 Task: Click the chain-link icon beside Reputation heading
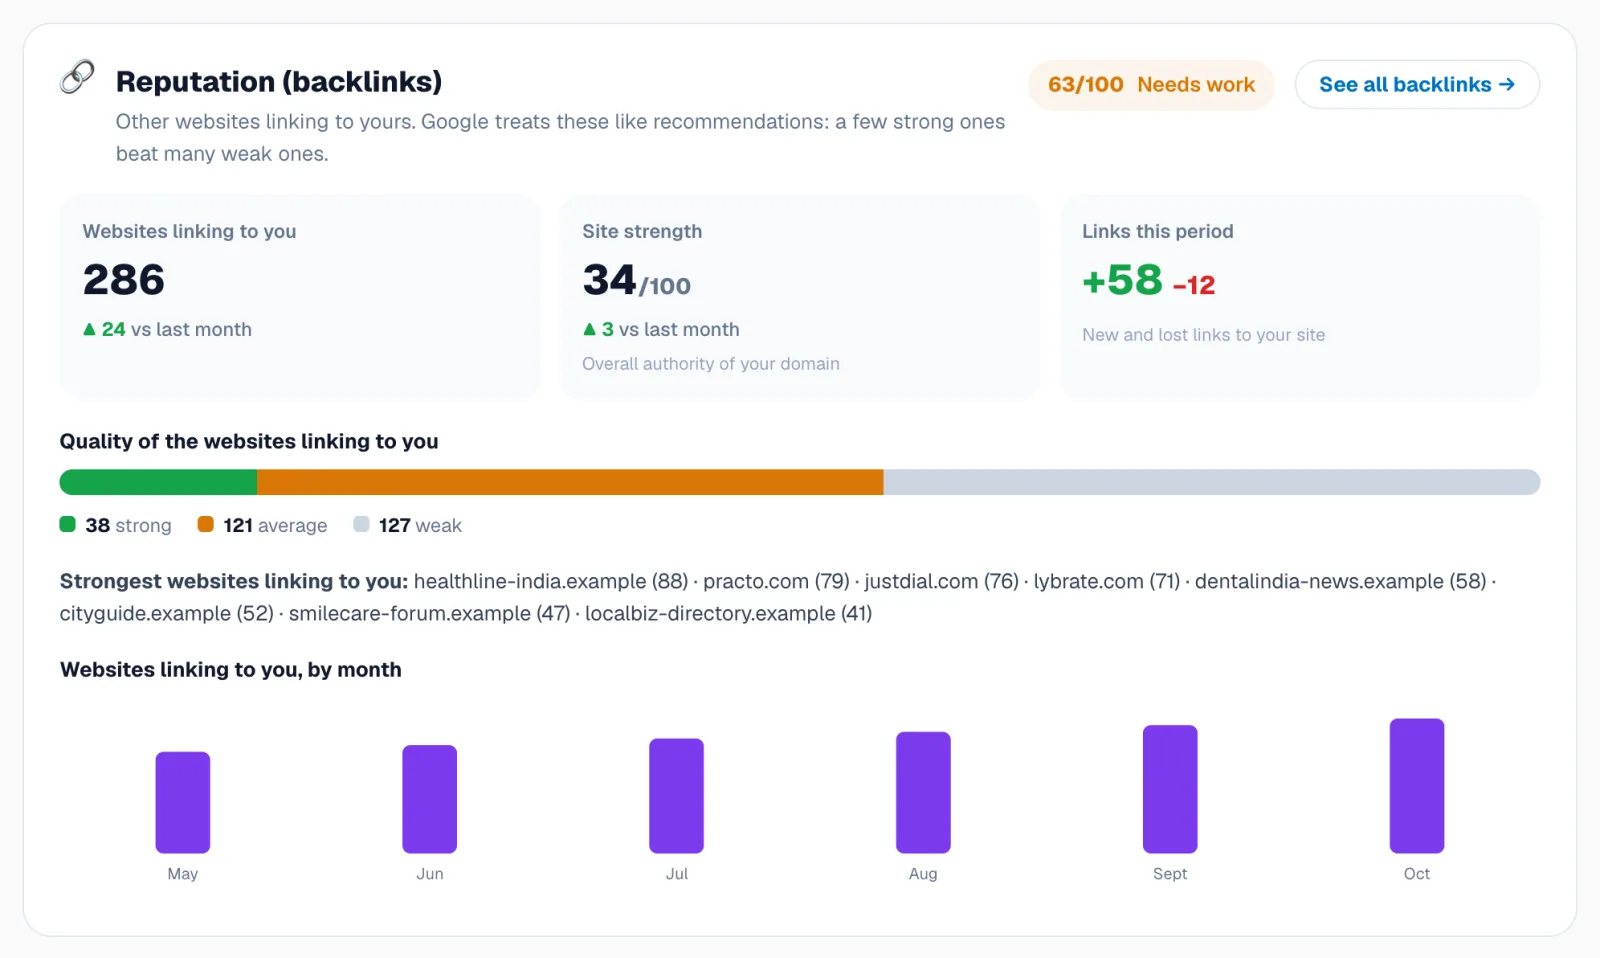click(77, 77)
